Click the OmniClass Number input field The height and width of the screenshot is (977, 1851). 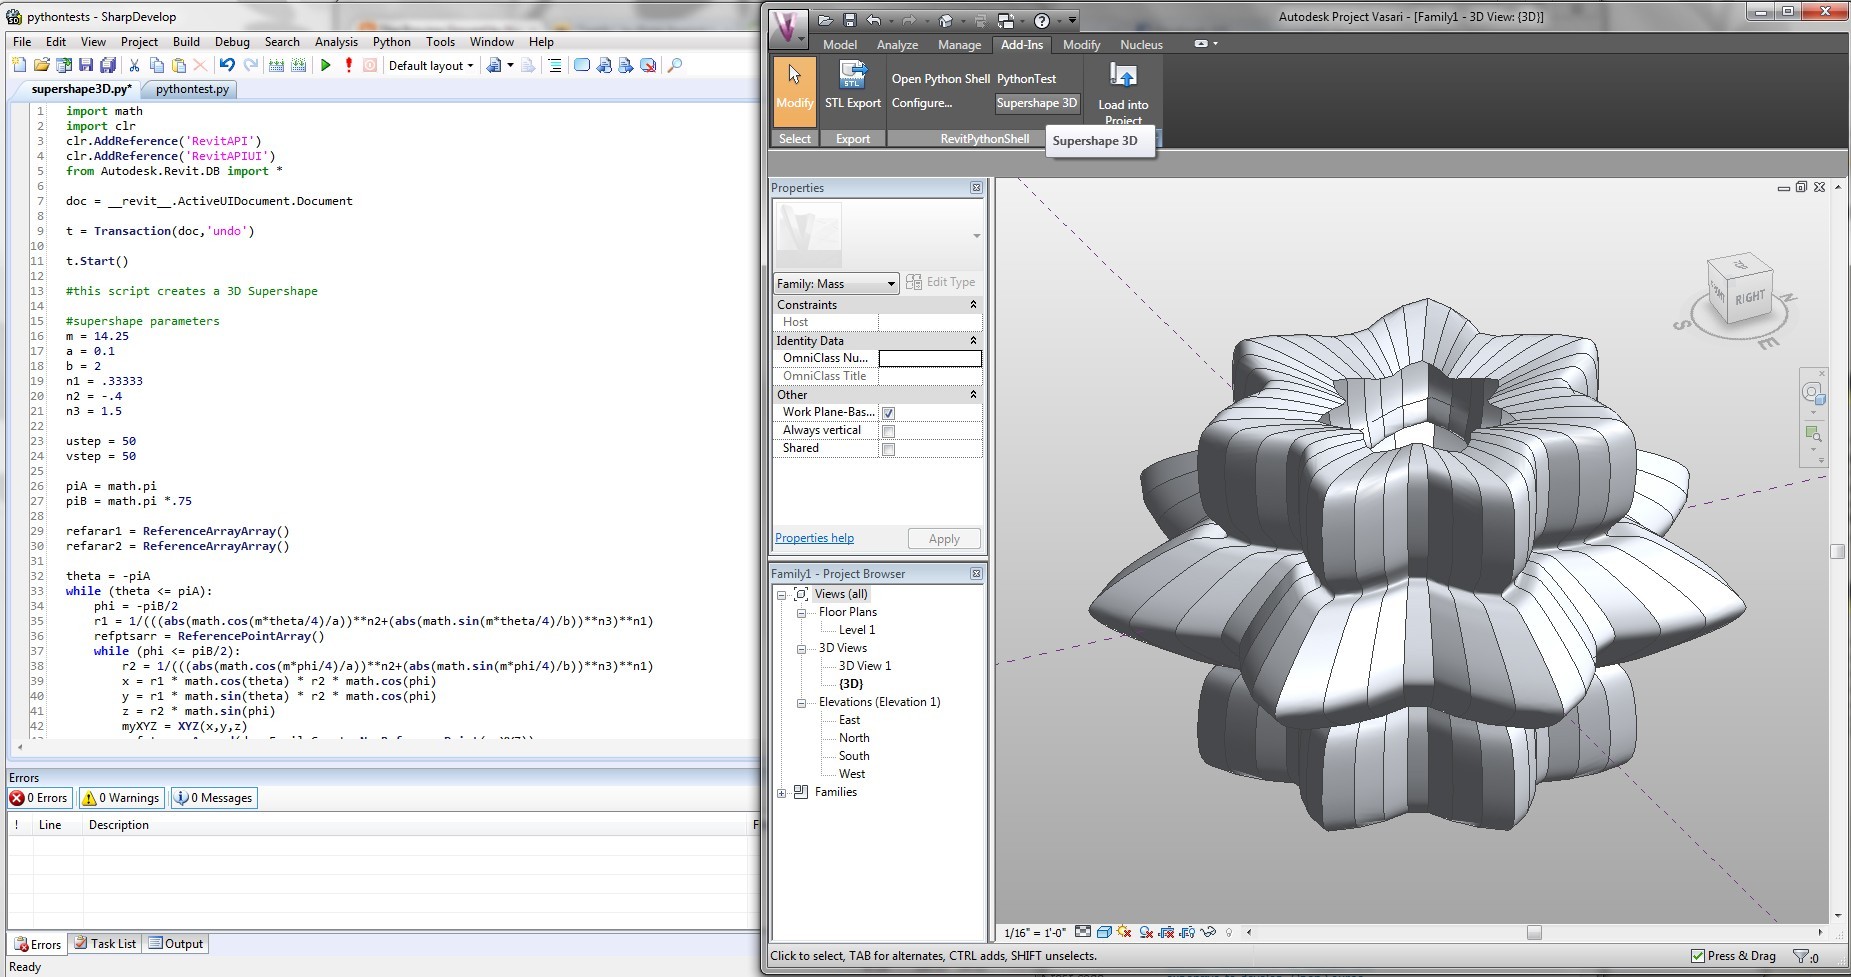(930, 358)
